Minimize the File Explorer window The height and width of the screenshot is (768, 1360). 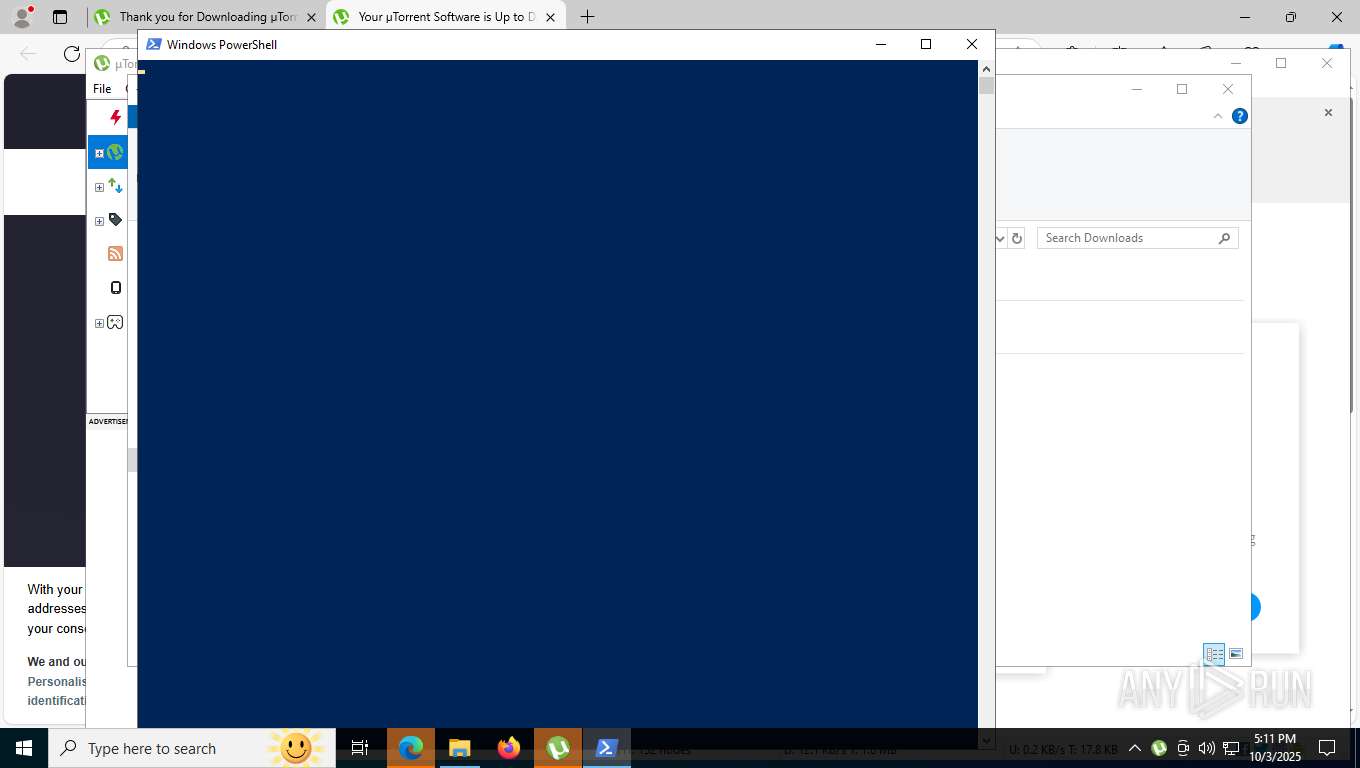point(1136,89)
